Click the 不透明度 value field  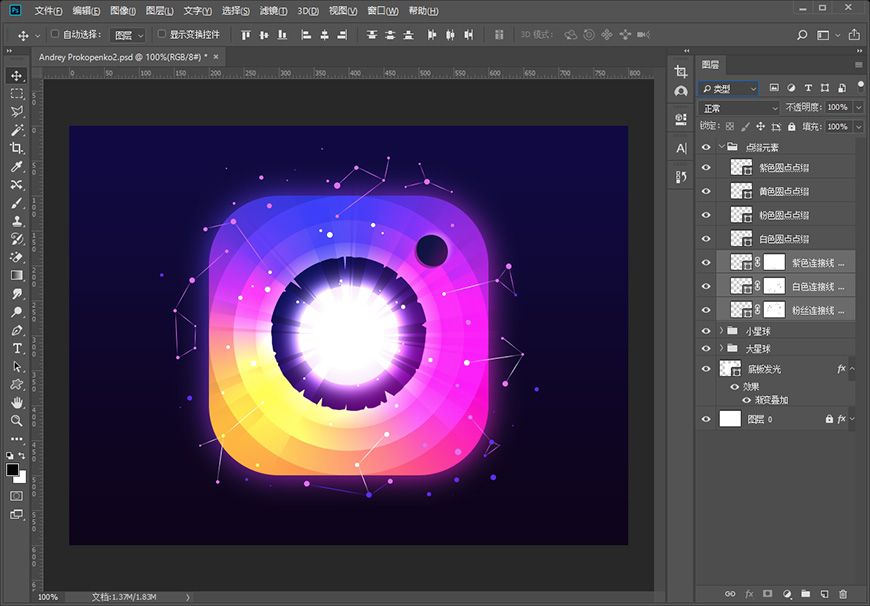click(x=837, y=108)
